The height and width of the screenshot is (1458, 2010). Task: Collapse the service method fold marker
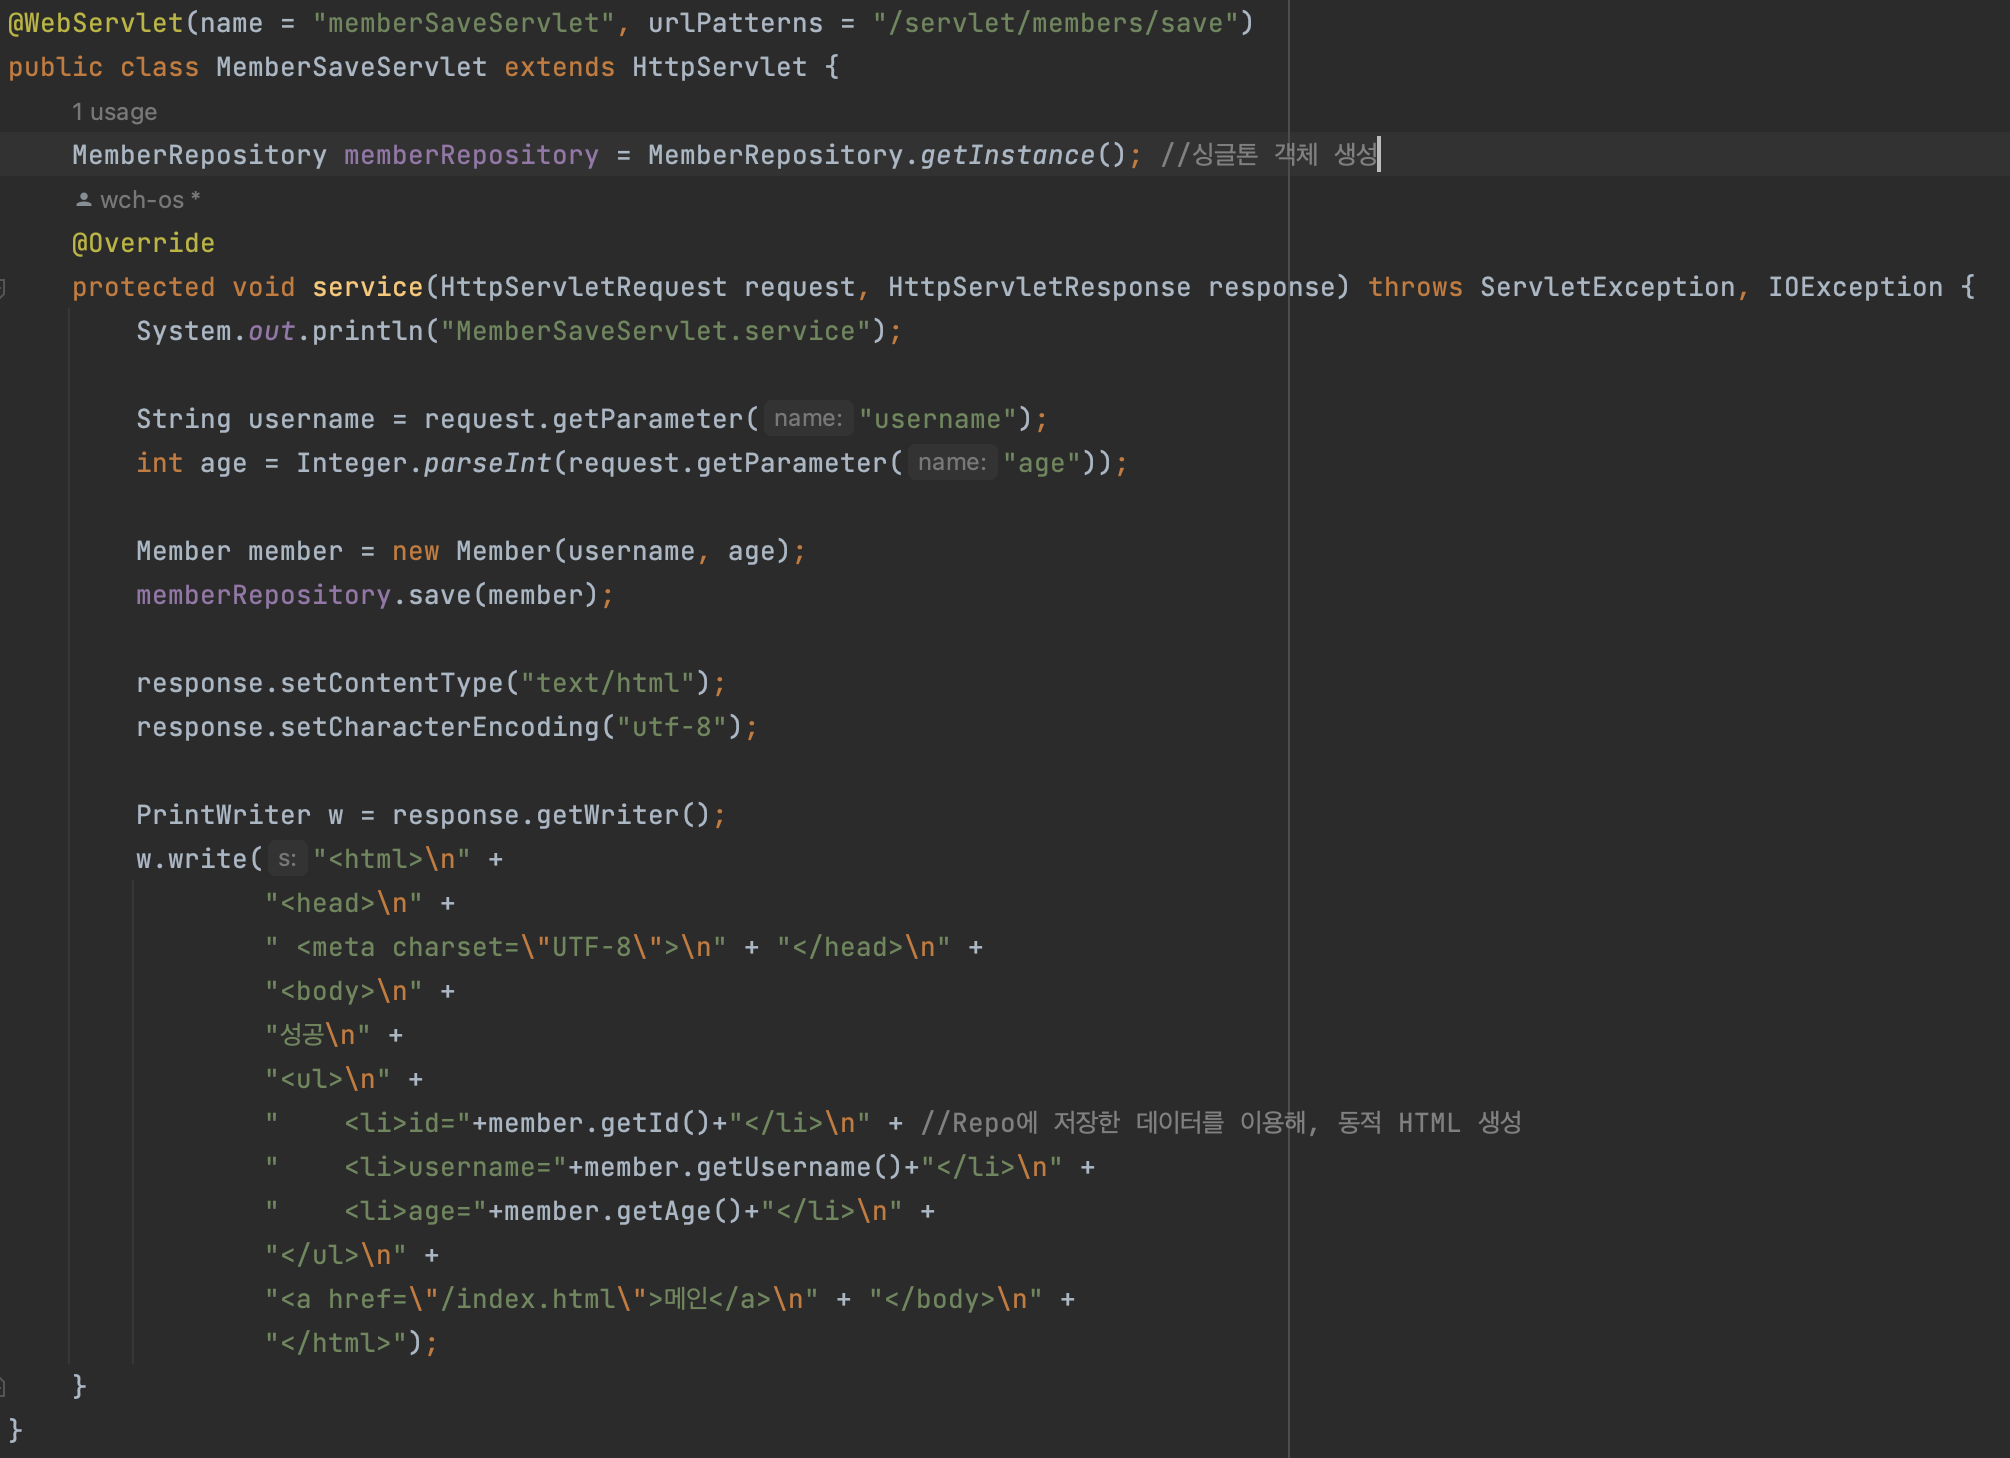tap(3, 288)
